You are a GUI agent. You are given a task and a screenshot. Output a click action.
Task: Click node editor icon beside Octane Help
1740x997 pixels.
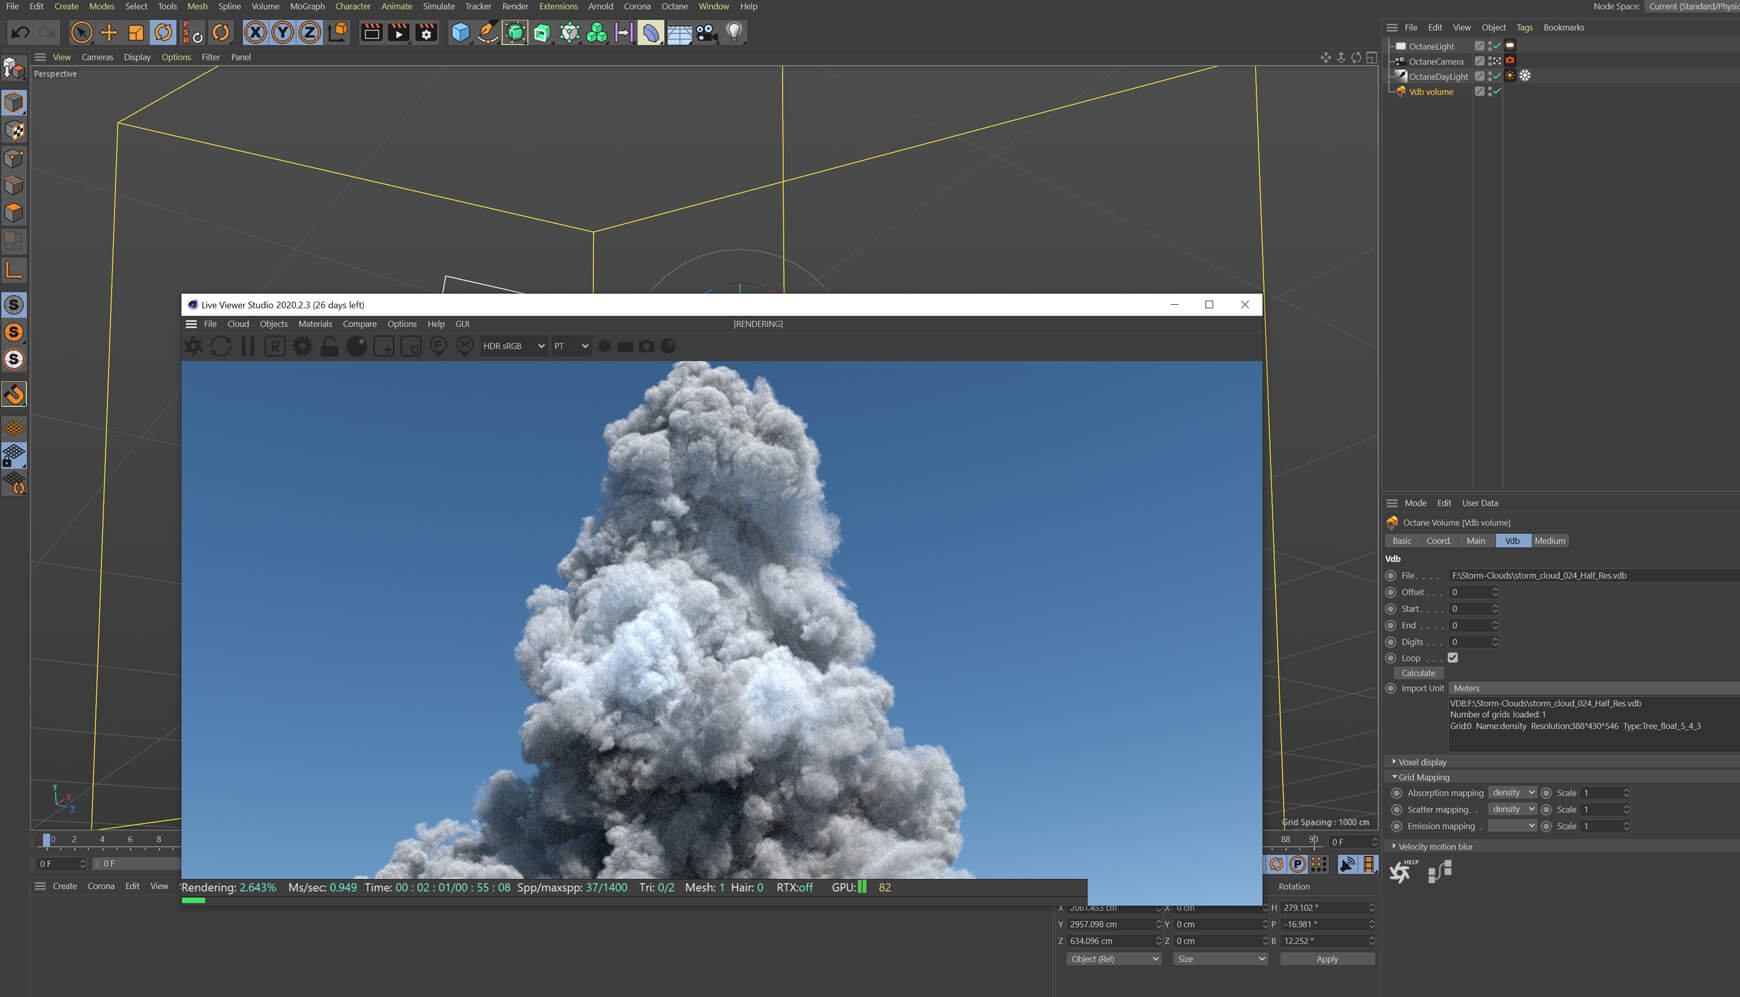point(1440,872)
